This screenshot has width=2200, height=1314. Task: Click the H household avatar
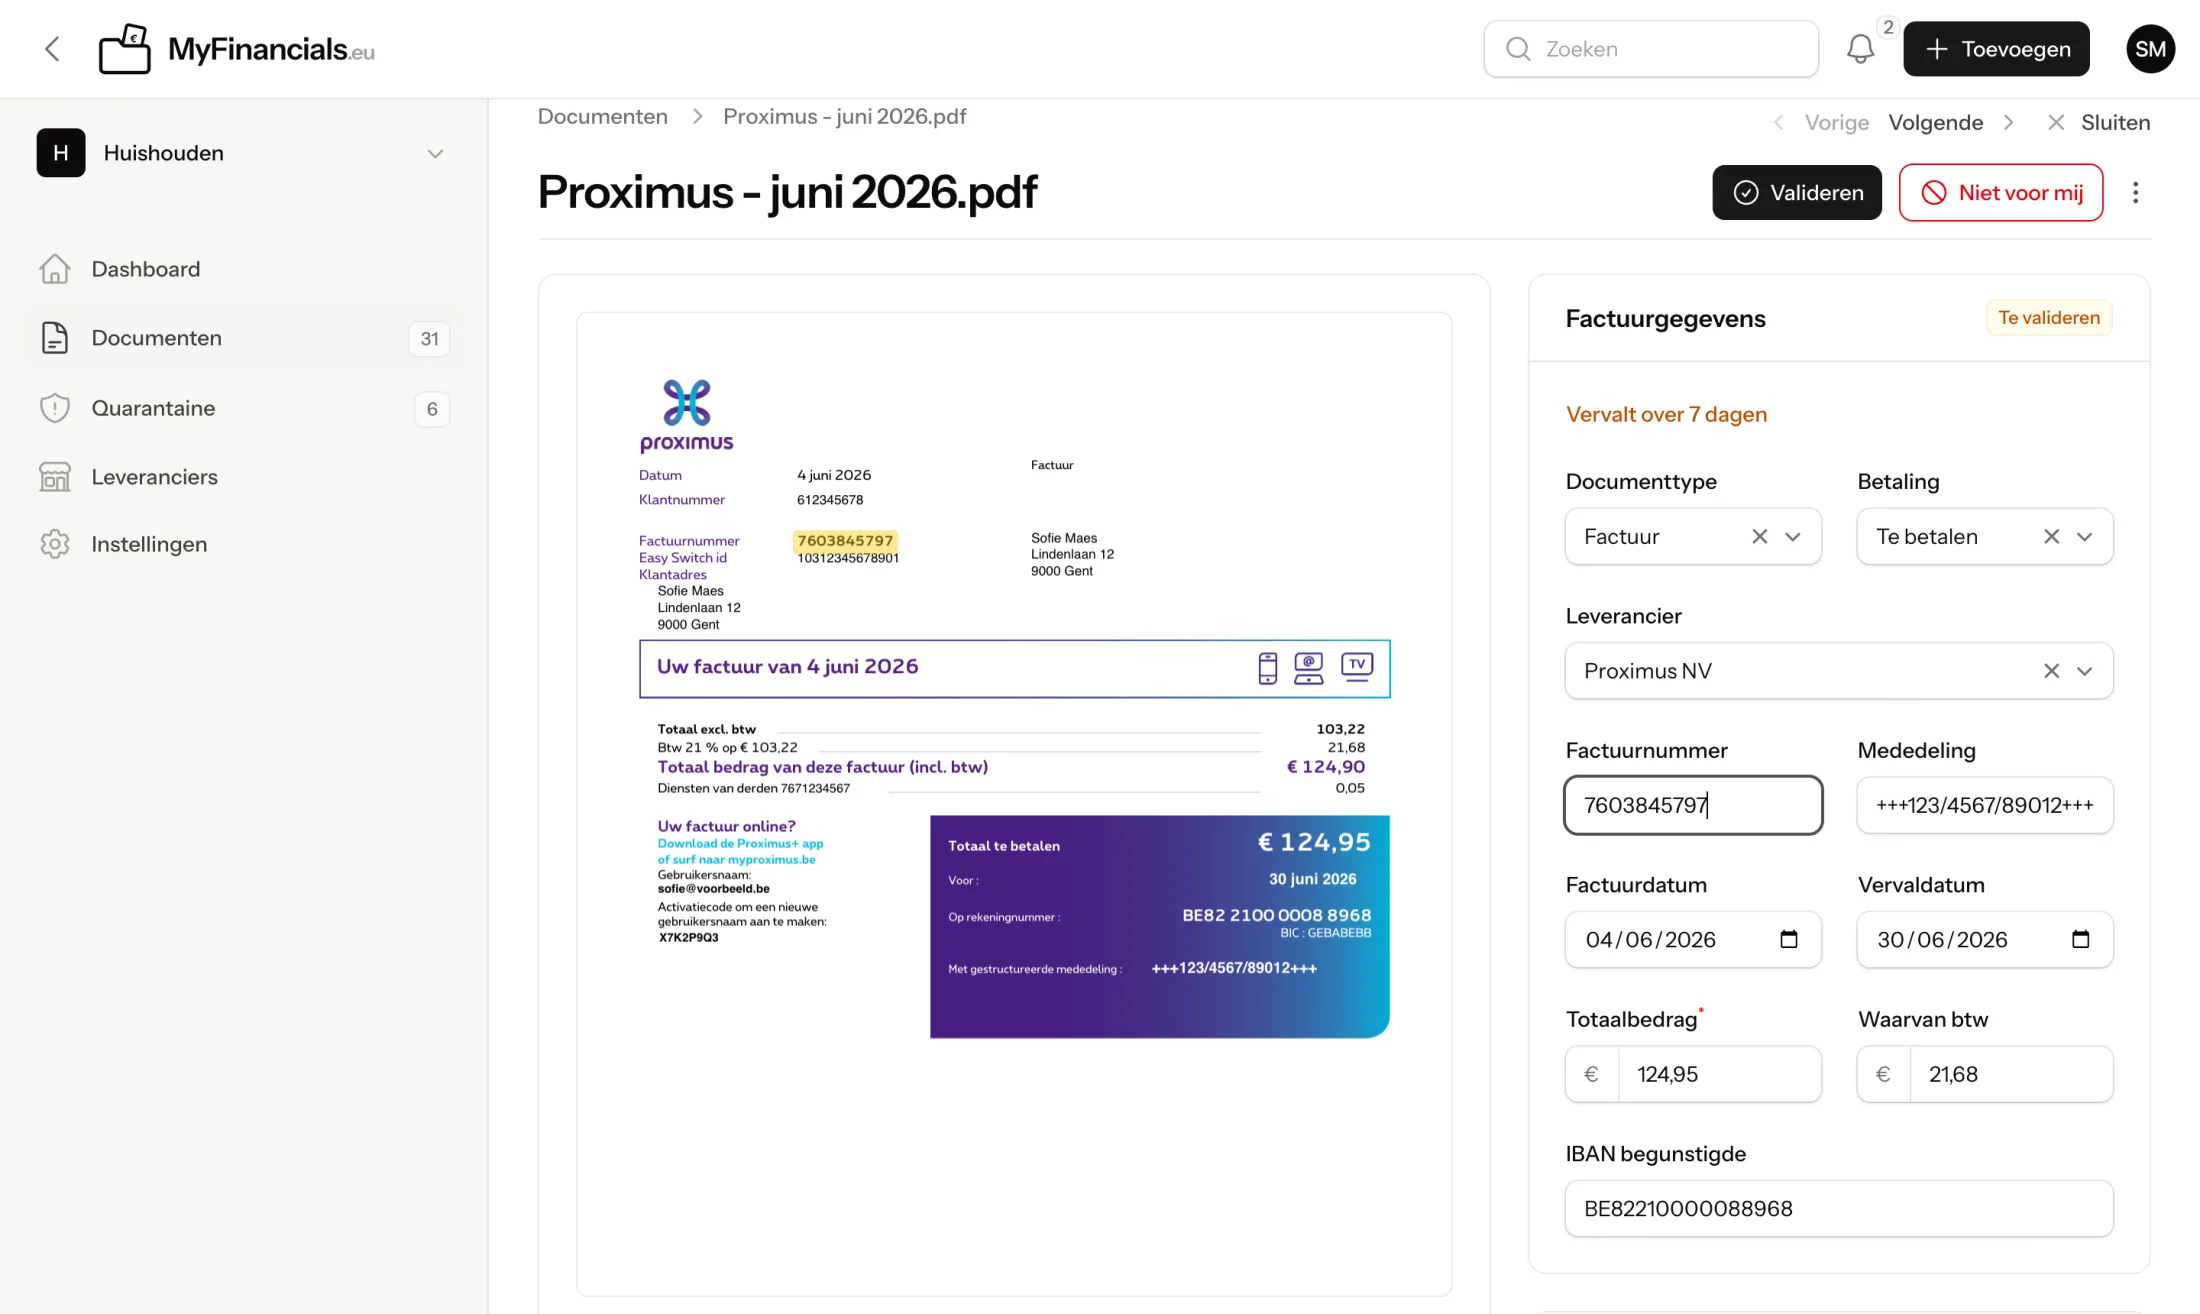[x=61, y=153]
